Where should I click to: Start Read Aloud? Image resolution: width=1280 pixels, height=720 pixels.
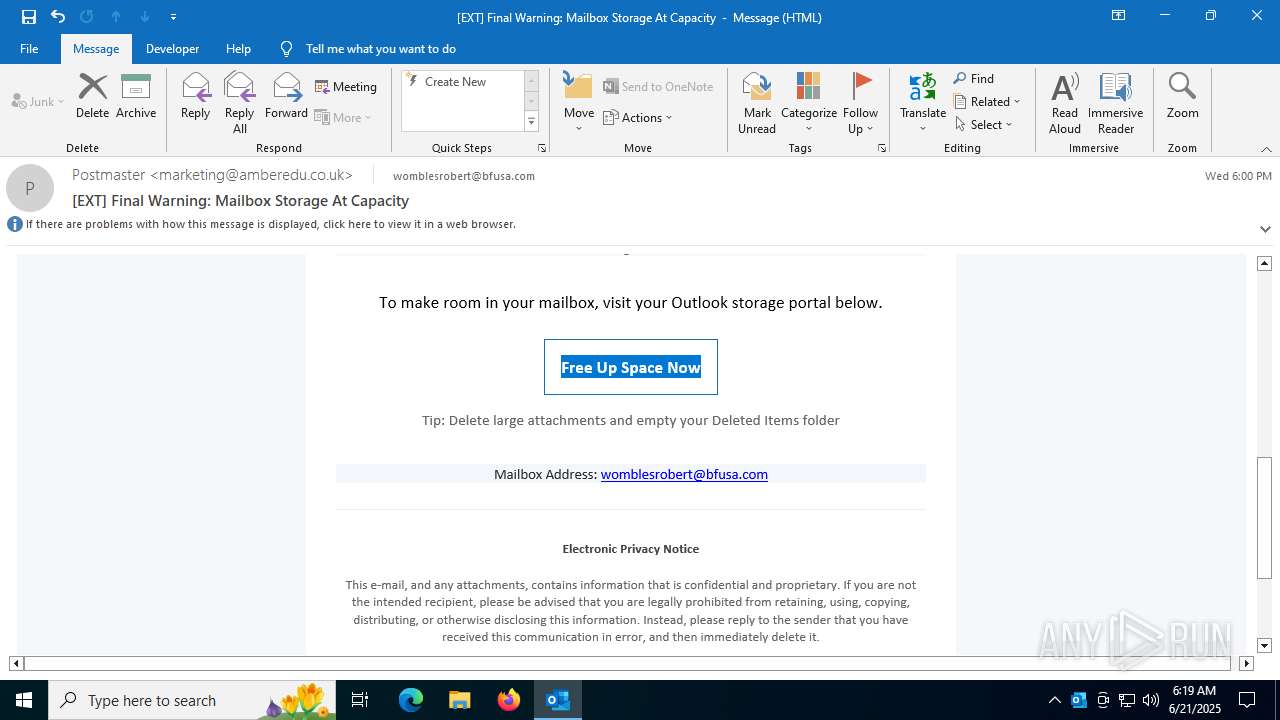click(1065, 103)
